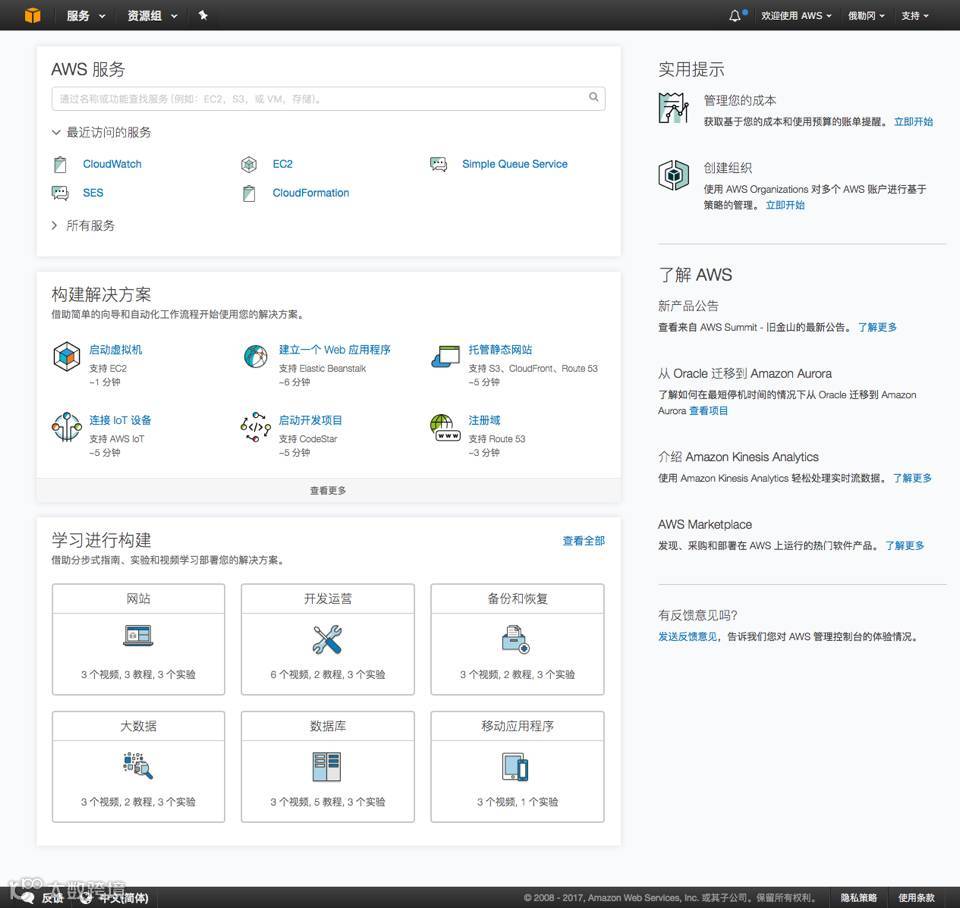Viewport: 960px width, 908px height.
Task: Open the EC2 link
Action: [282, 164]
